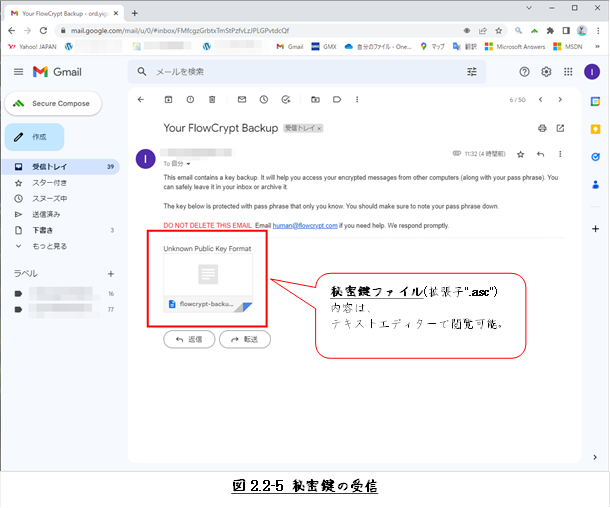Image resolution: width=610 pixels, height=508 pixels.
Task: Print the whole conversation
Action: pyautogui.click(x=542, y=128)
